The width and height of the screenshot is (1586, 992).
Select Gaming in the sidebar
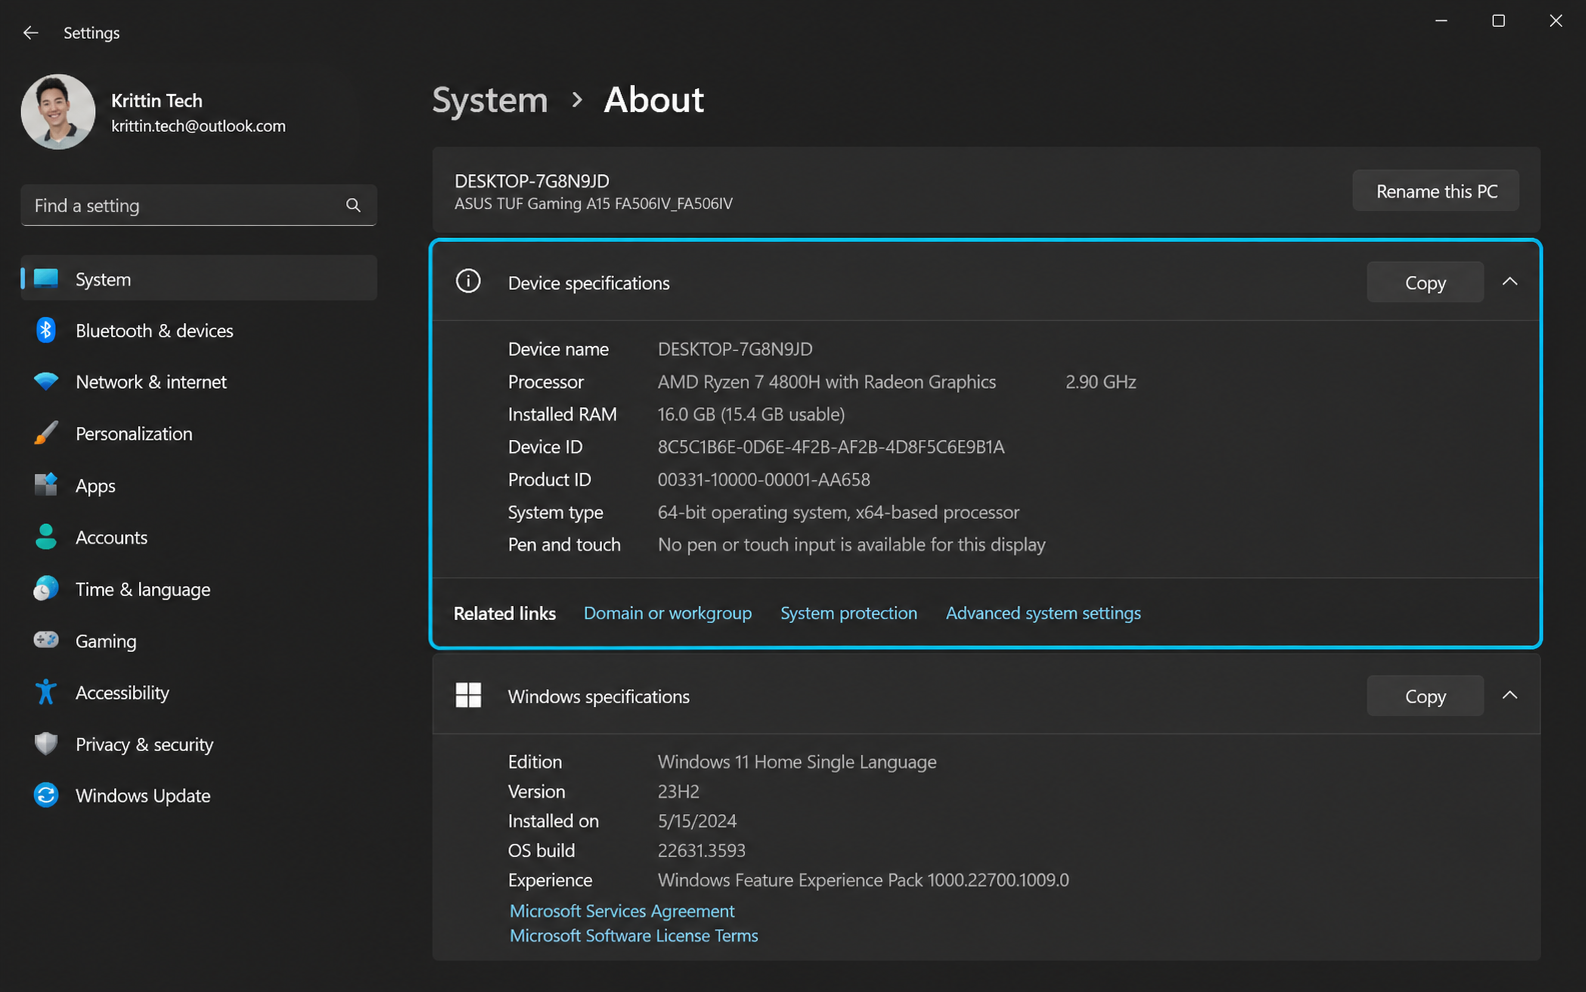point(199,641)
